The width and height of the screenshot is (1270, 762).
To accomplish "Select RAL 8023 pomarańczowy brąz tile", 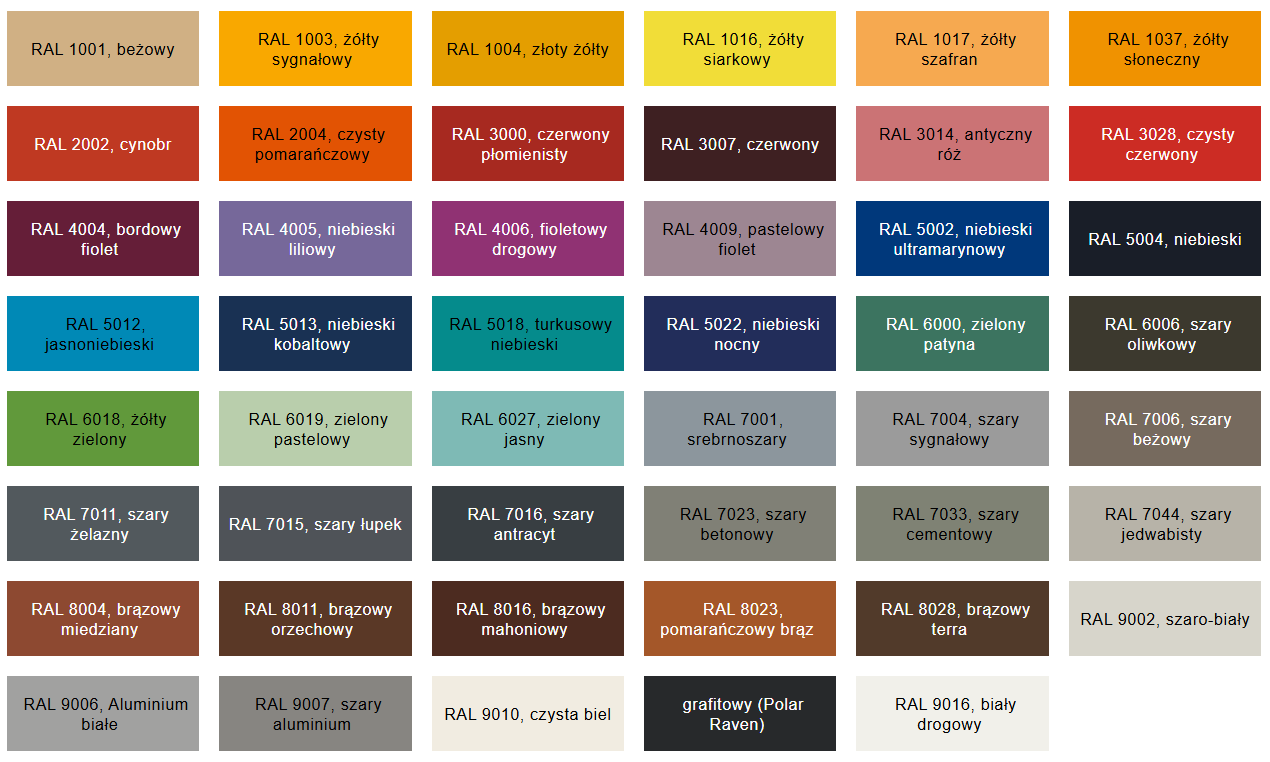I will tap(740, 619).
